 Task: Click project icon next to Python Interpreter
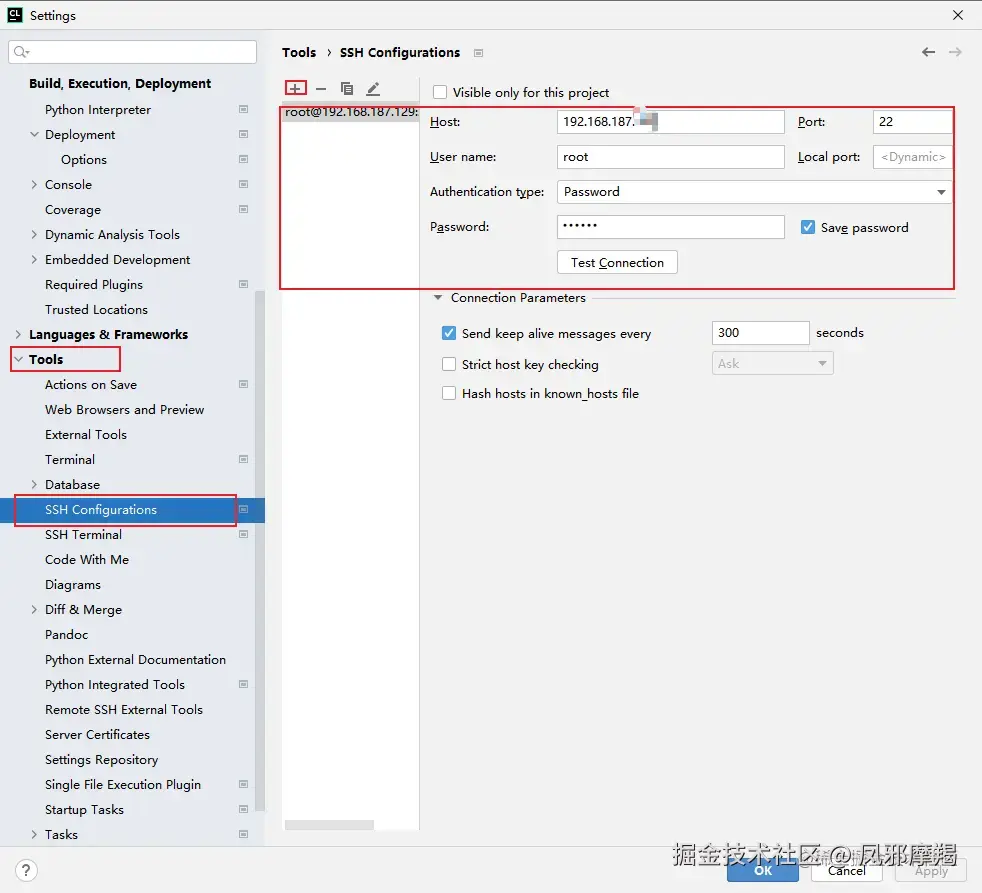pyautogui.click(x=244, y=109)
